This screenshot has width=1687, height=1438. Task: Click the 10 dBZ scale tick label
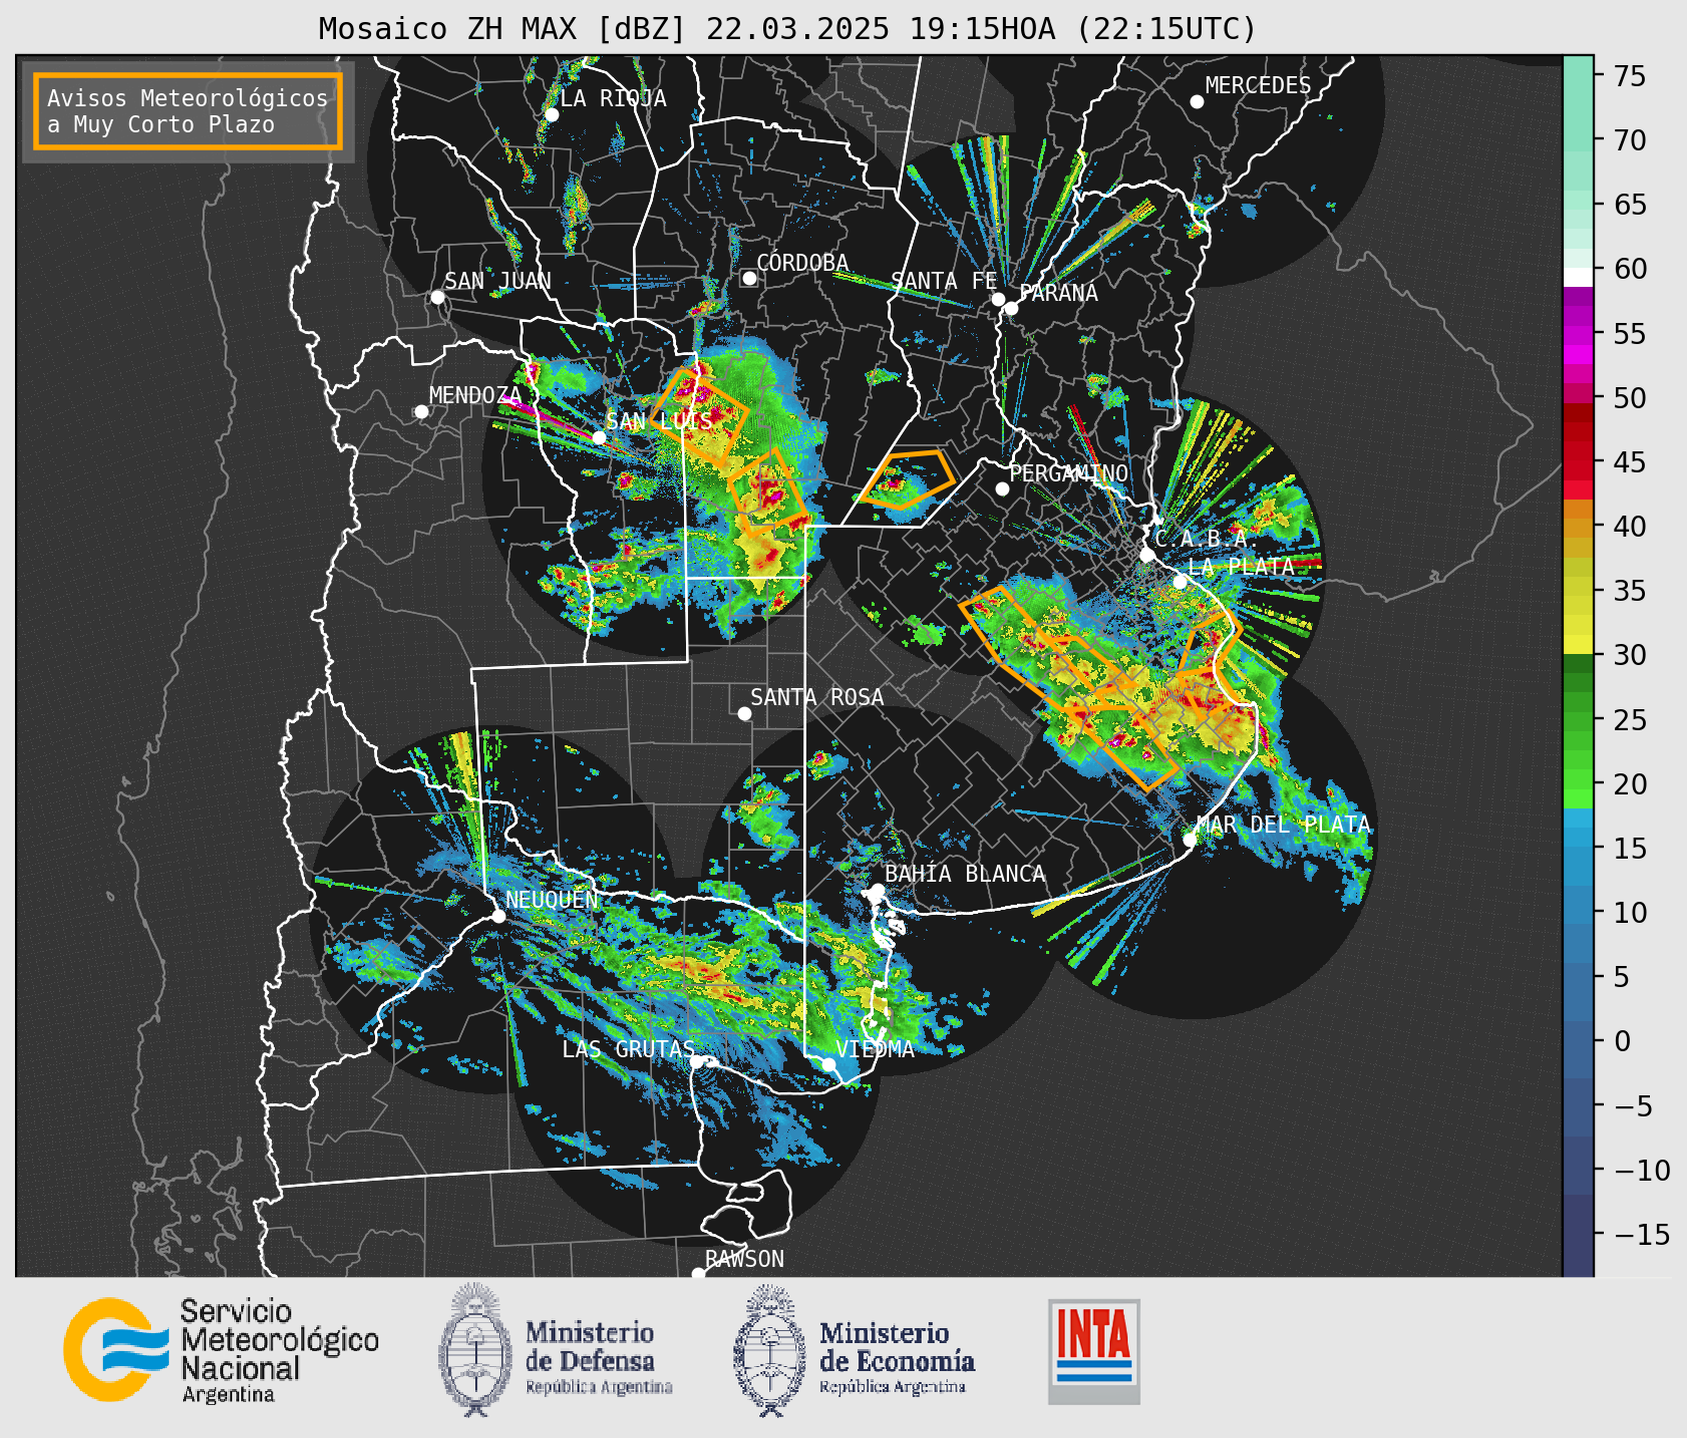point(1628,912)
